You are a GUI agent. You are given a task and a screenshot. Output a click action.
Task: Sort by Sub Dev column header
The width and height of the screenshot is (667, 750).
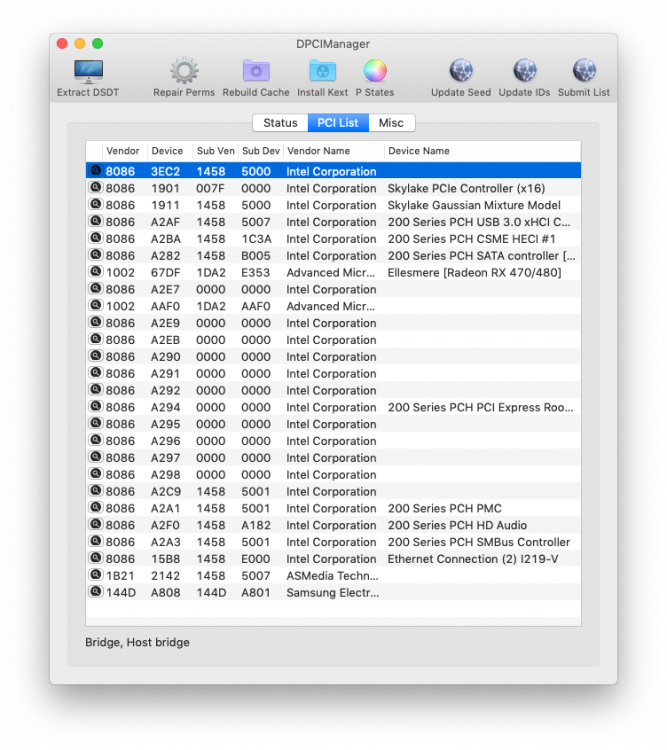point(261,151)
